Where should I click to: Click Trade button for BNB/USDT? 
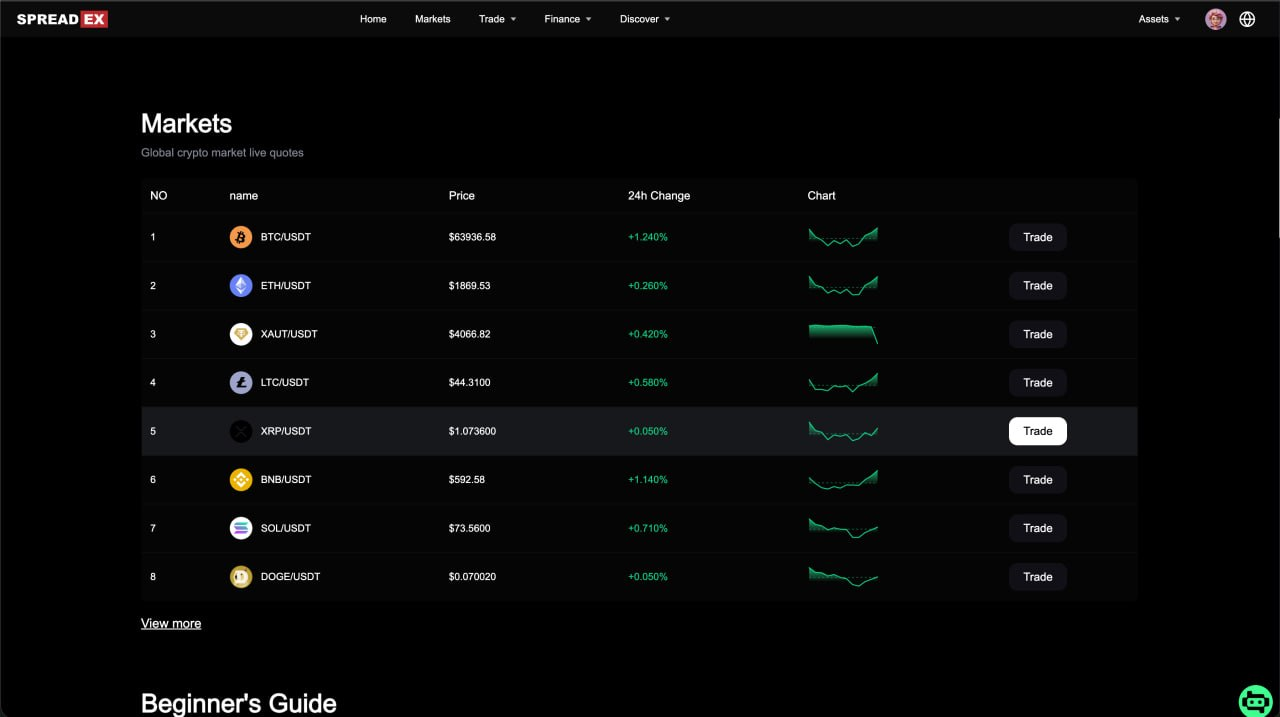click(x=1038, y=480)
